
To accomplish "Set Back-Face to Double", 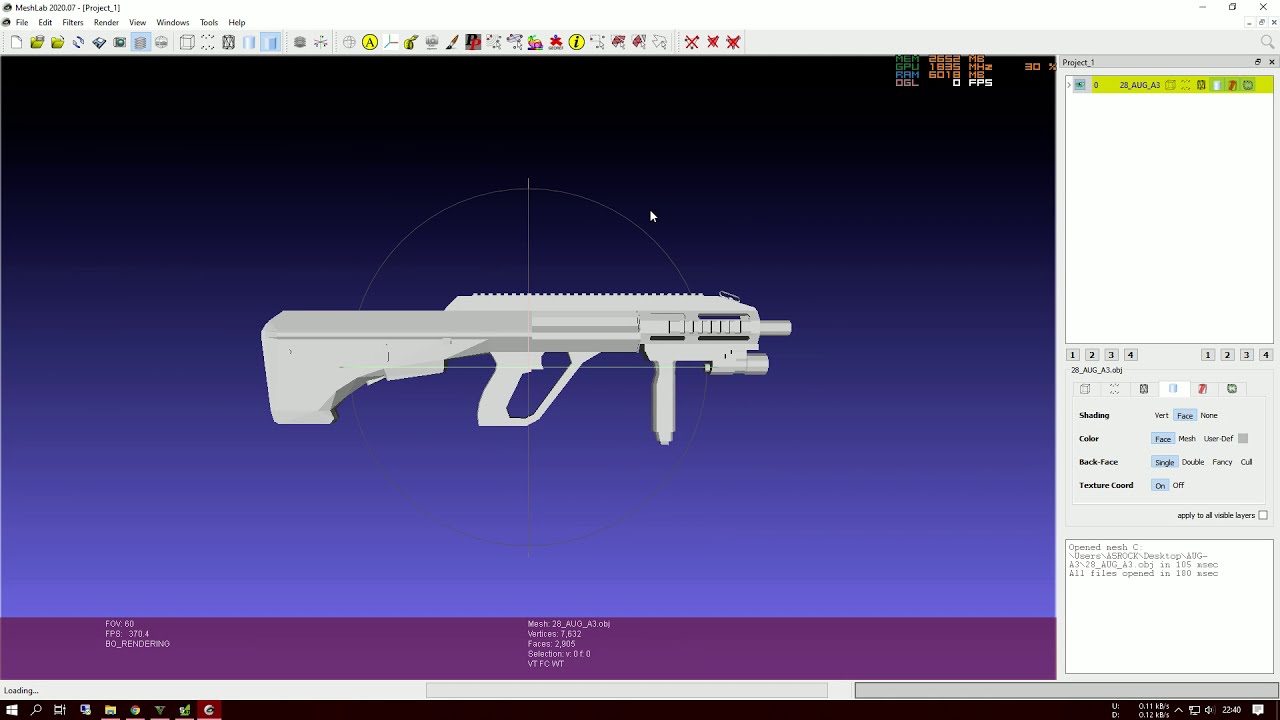I will (1193, 462).
